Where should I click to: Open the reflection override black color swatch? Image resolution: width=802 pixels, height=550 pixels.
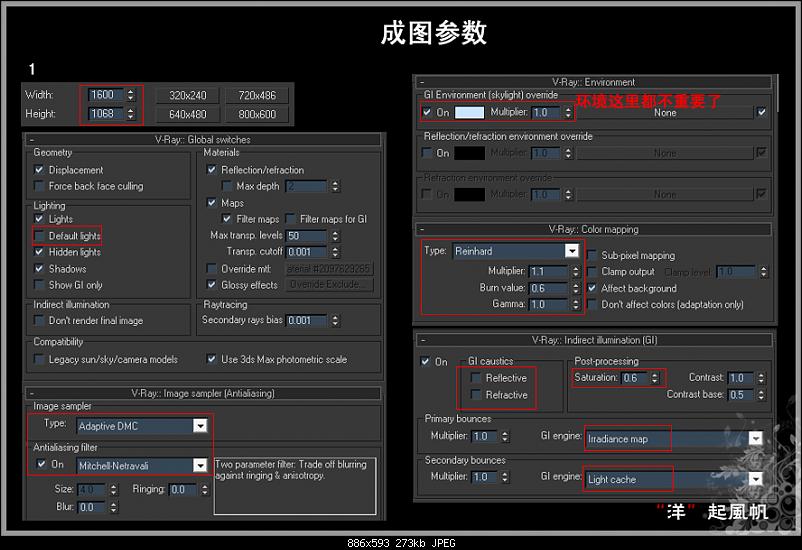pos(470,153)
